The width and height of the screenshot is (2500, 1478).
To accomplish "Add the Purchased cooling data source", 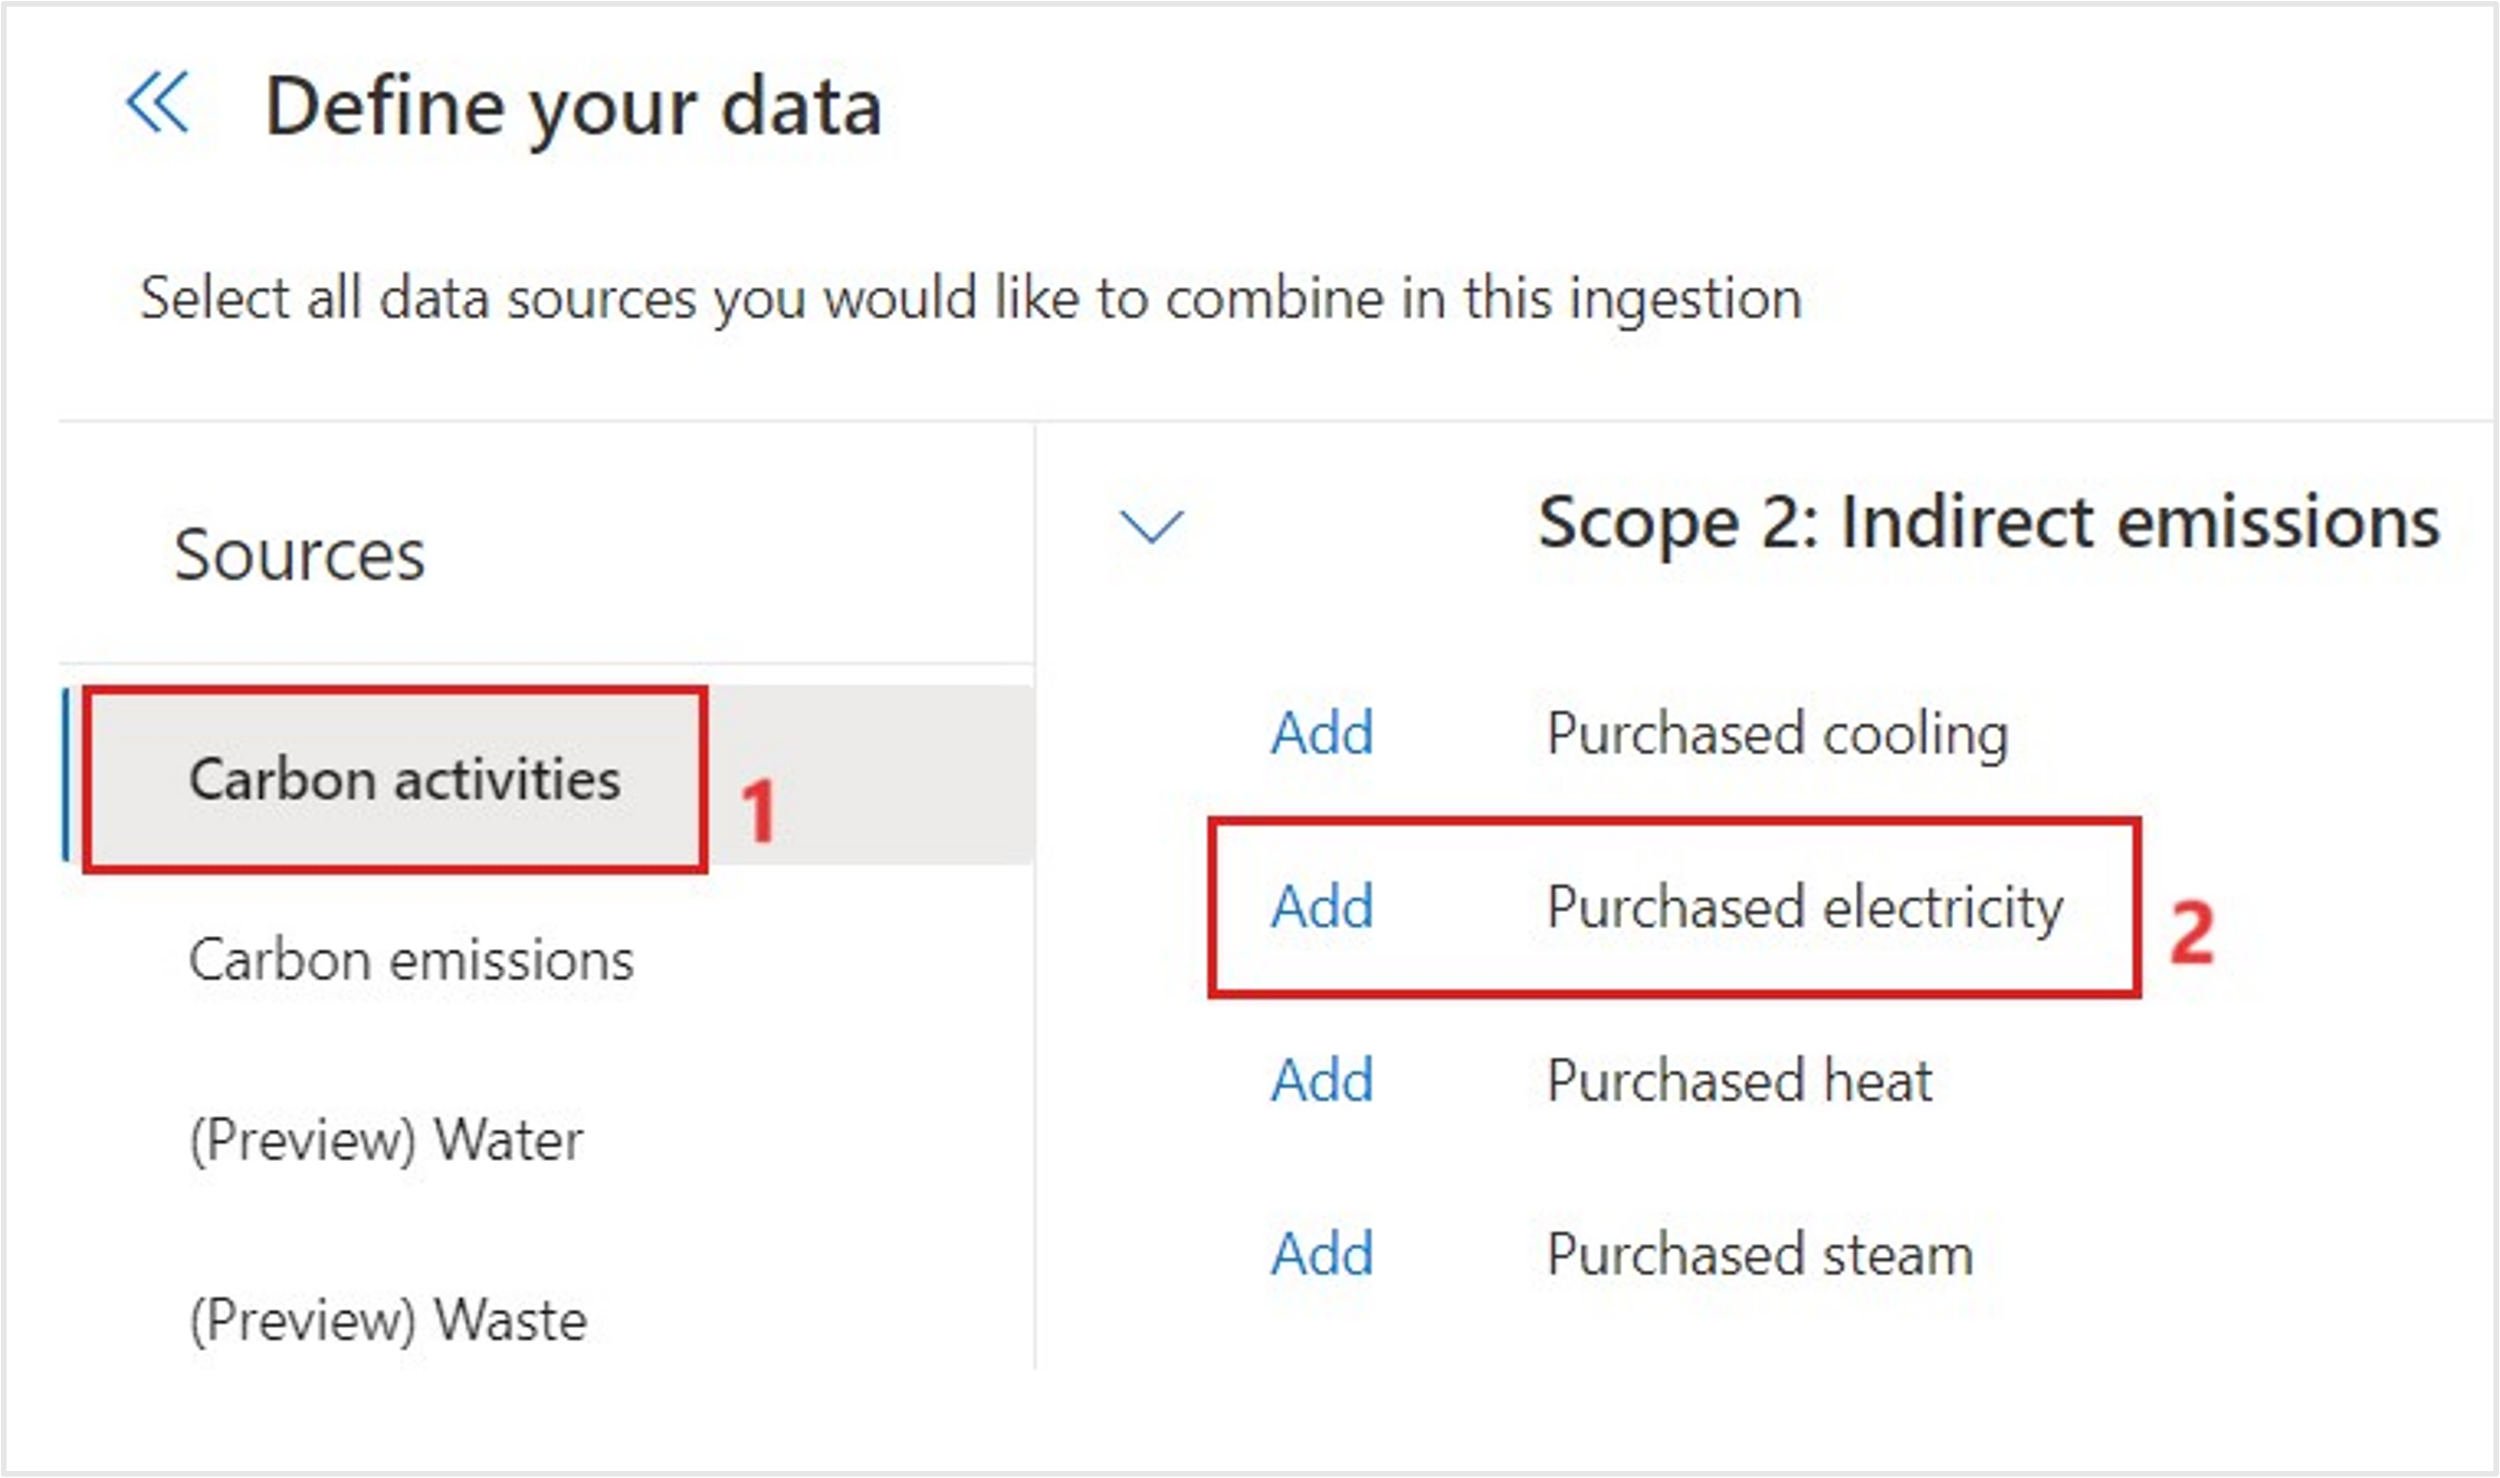I will pos(1321,733).
